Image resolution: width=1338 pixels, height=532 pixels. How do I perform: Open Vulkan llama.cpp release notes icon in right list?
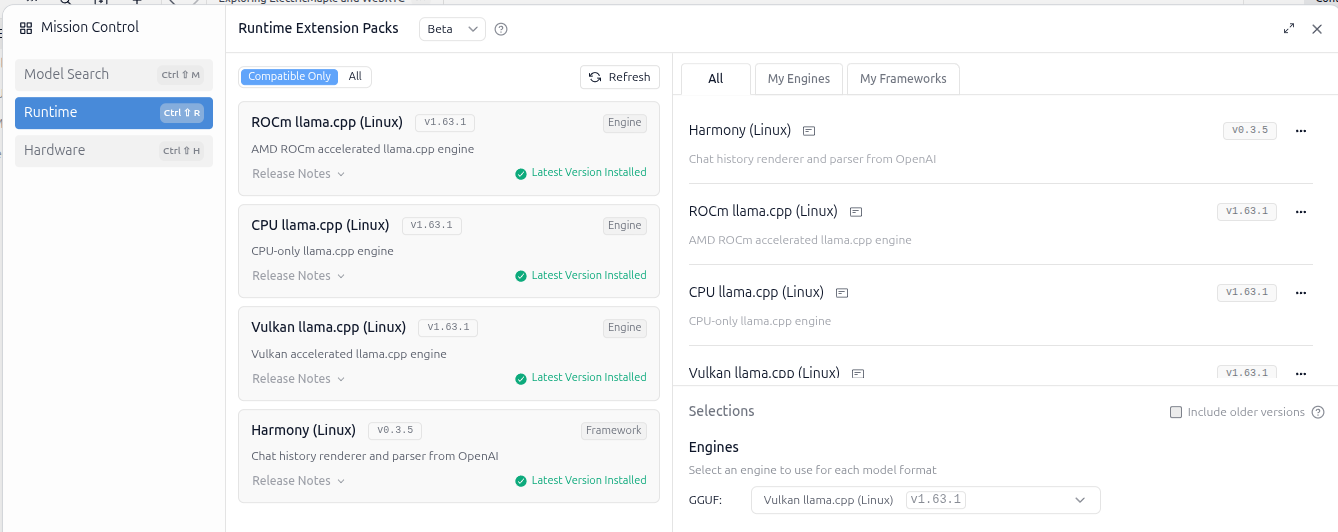858,373
